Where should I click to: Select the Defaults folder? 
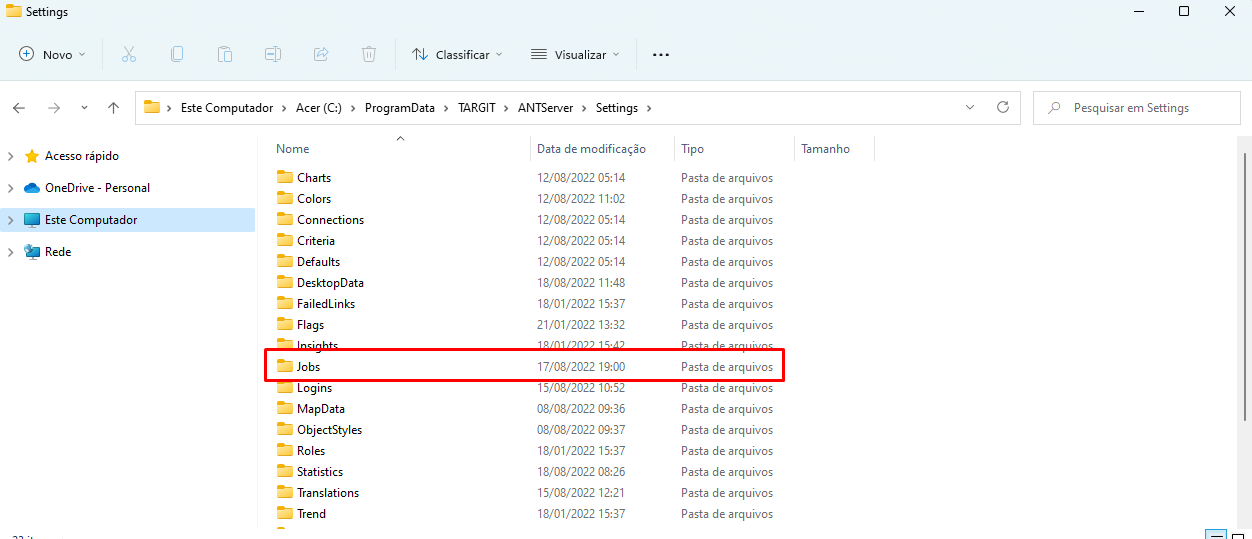[x=318, y=262]
